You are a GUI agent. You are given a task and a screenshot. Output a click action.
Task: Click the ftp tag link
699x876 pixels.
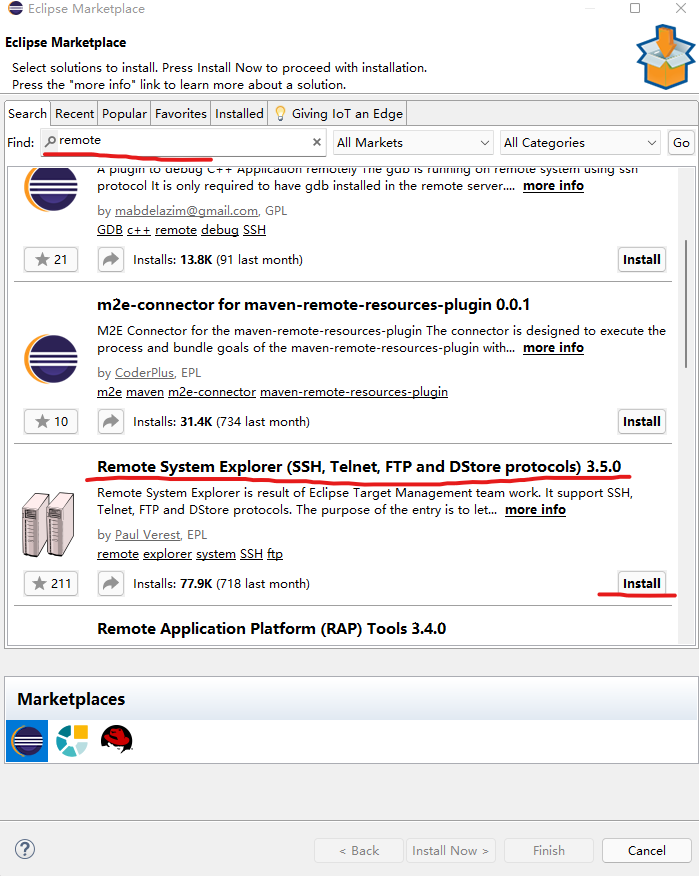tap(275, 554)
